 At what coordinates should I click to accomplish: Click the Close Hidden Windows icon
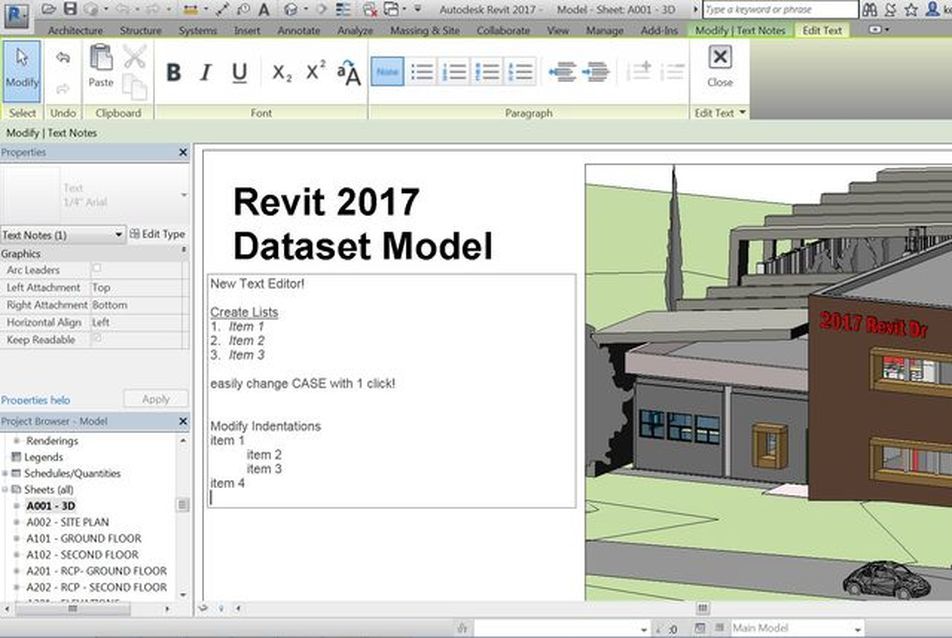[x=370, y=9]
